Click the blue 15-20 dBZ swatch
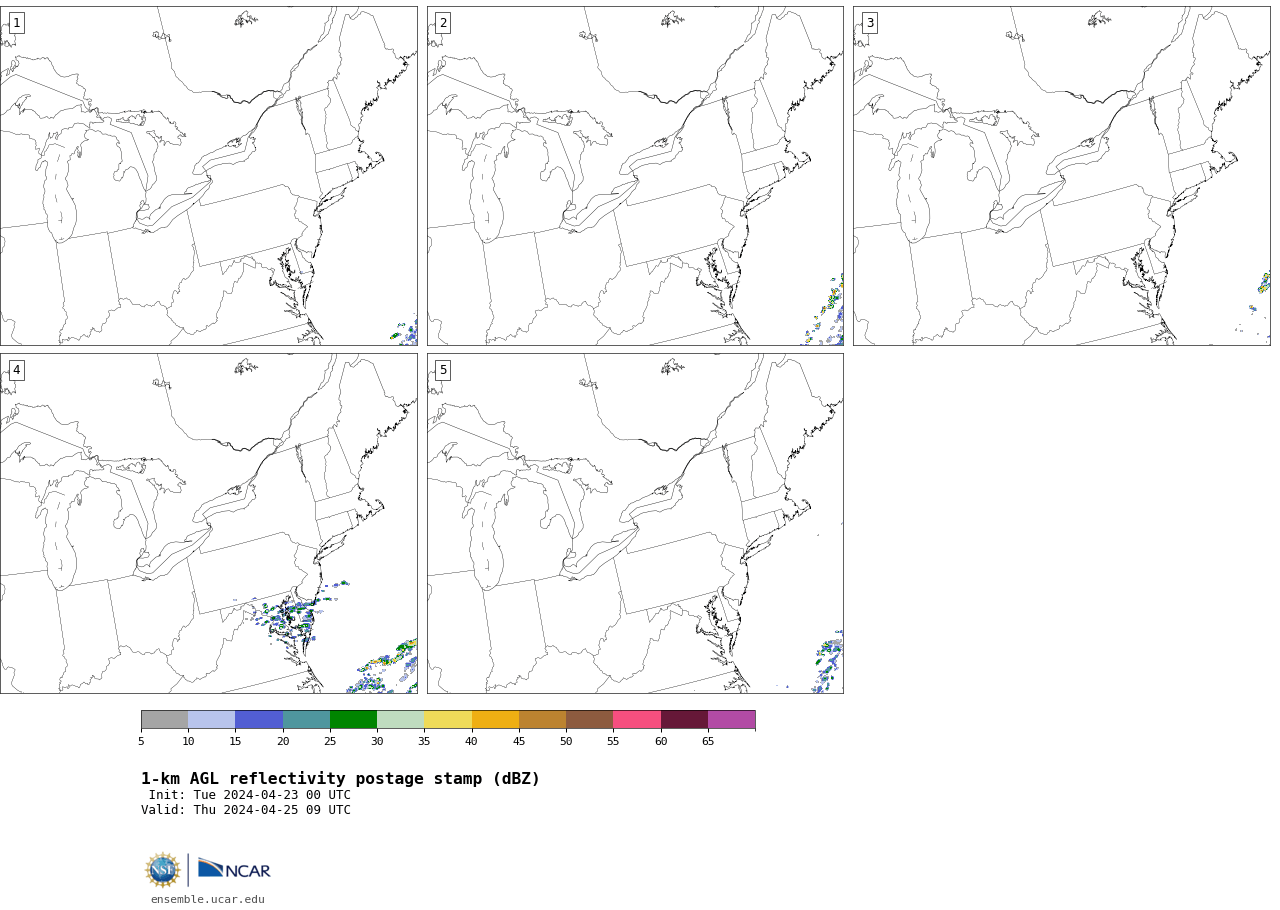 (x=259, y=720)
